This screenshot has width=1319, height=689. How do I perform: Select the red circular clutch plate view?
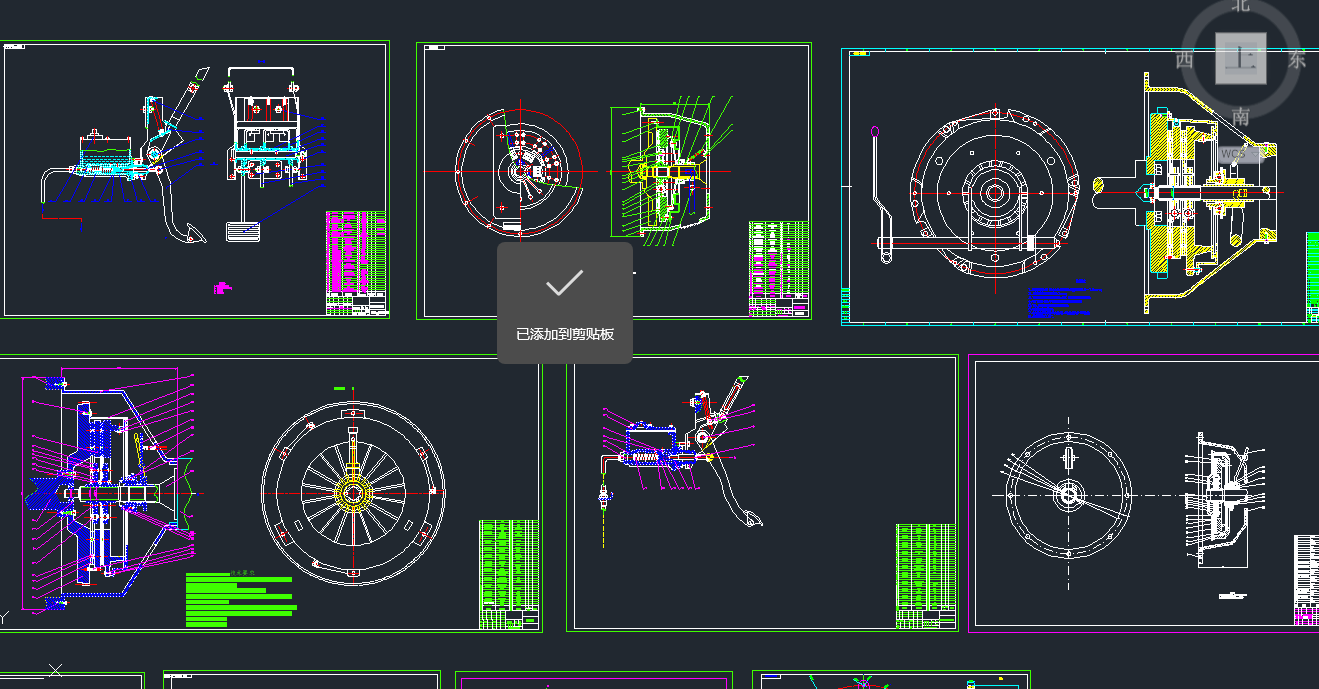pyautogui.click(x=520, y=171)
